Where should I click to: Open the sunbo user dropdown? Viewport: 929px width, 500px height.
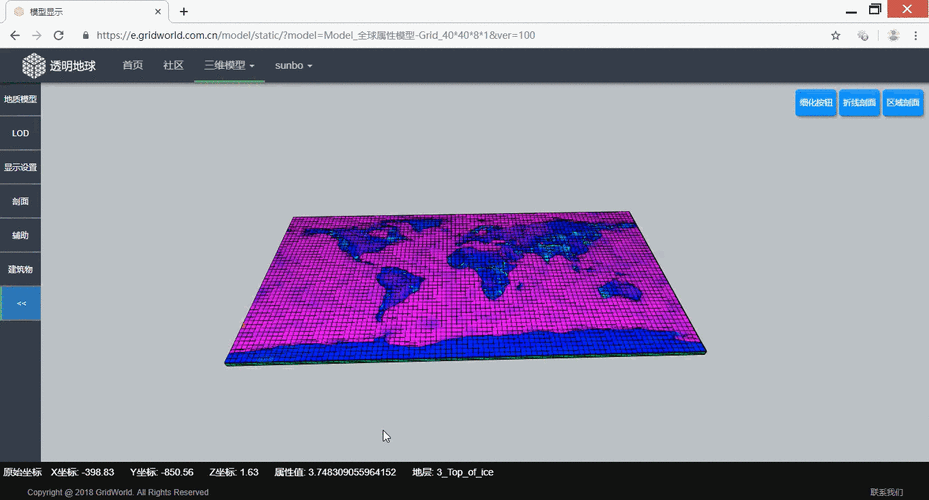[x=293, y=65]
